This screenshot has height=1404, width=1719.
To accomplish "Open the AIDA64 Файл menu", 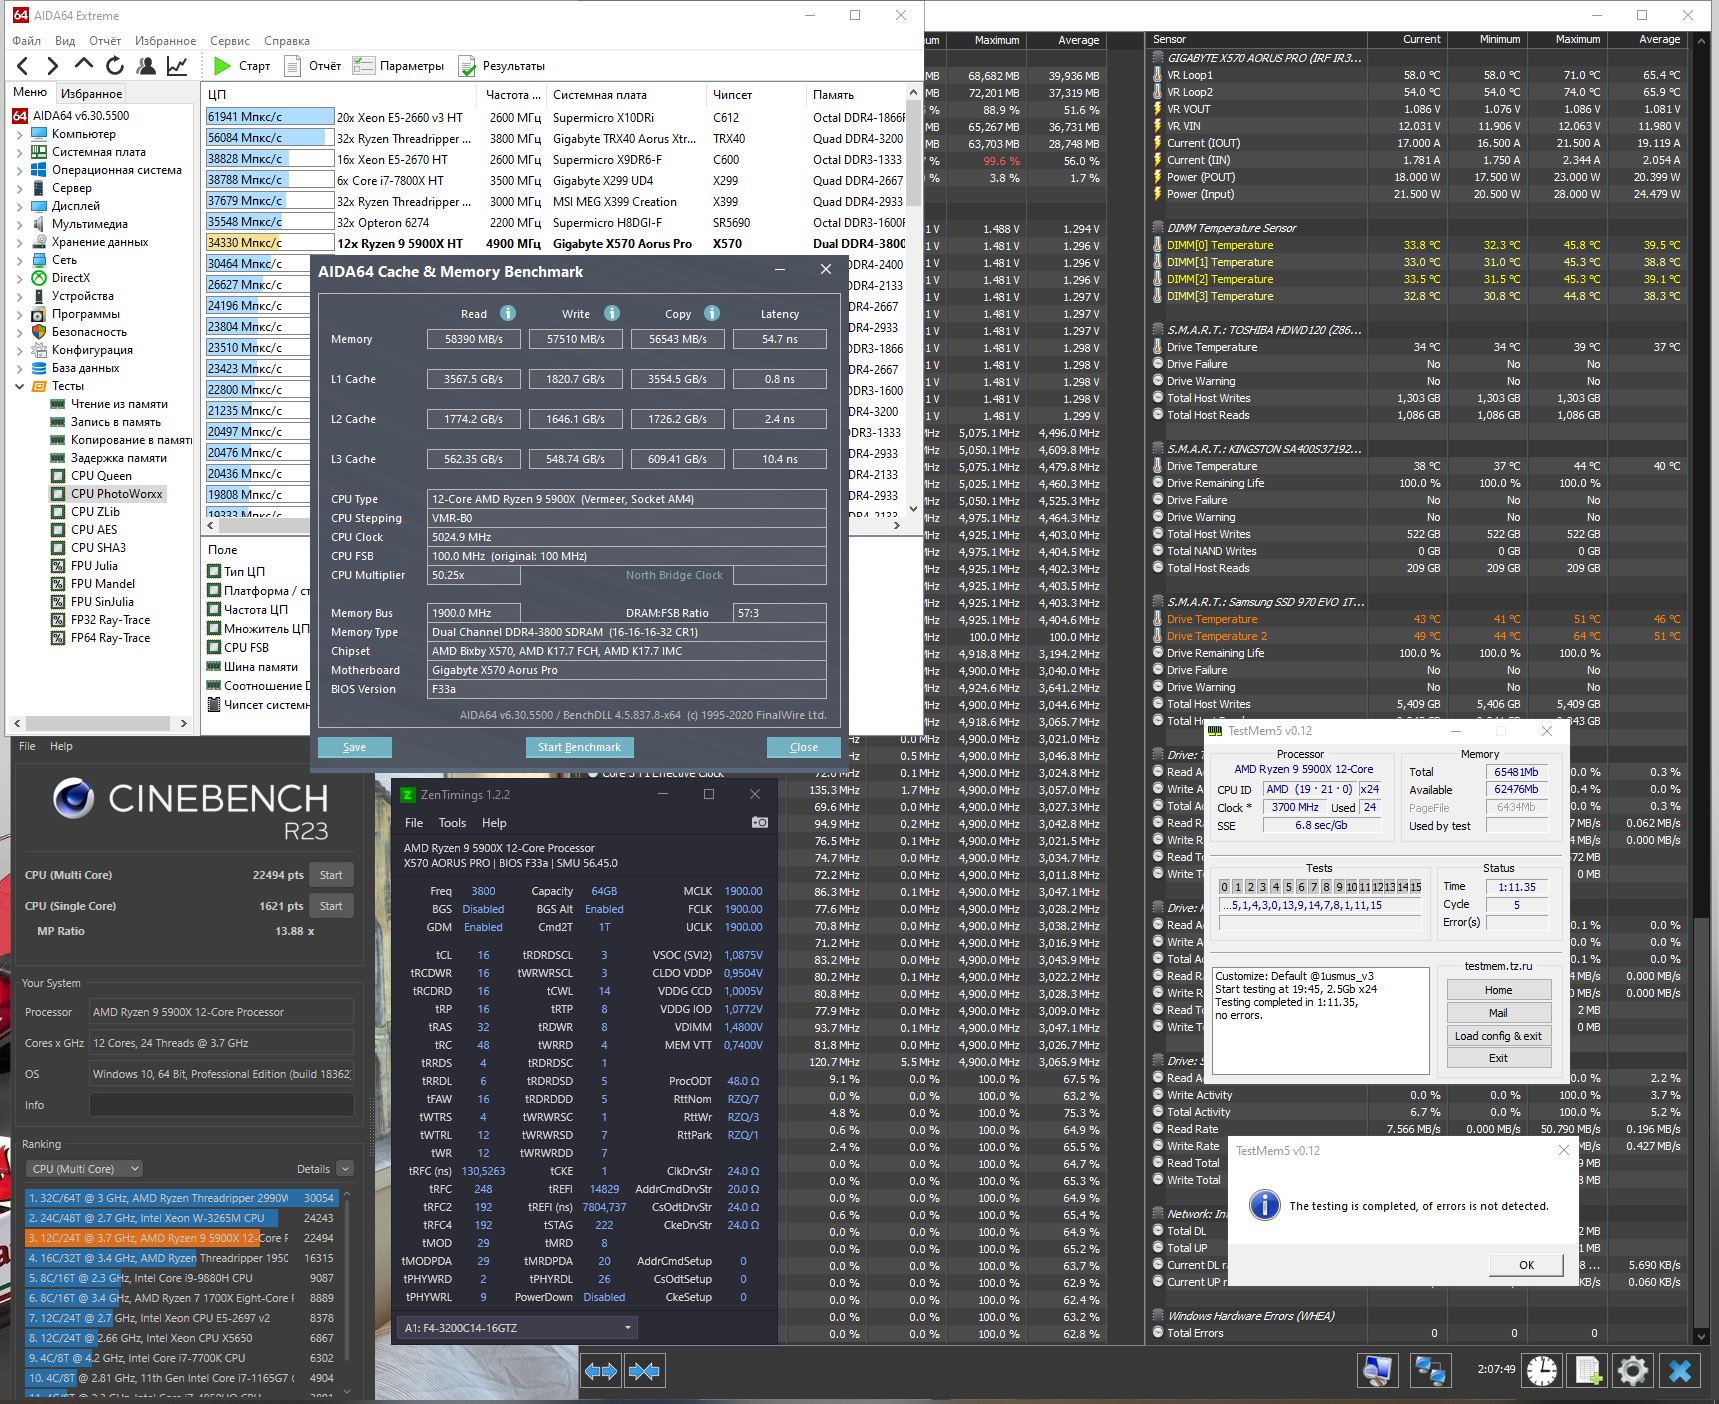I will [x=26, y=41].
